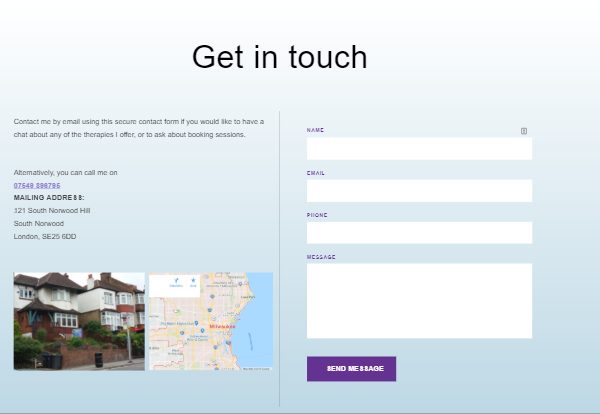Screen dimensions: 600x414
Task: Click the PHONE field label
Action: pyautogui.click(x=317, y=215)
